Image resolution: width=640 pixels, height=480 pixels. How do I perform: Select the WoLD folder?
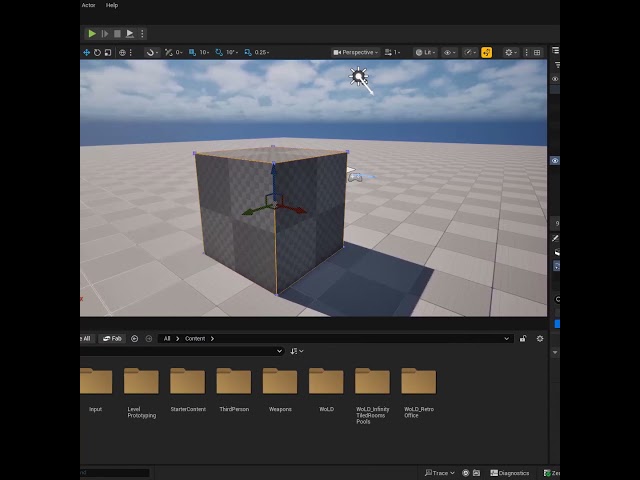326,389
